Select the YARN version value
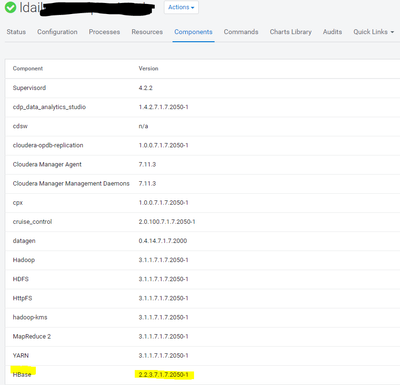 point(163,356)
